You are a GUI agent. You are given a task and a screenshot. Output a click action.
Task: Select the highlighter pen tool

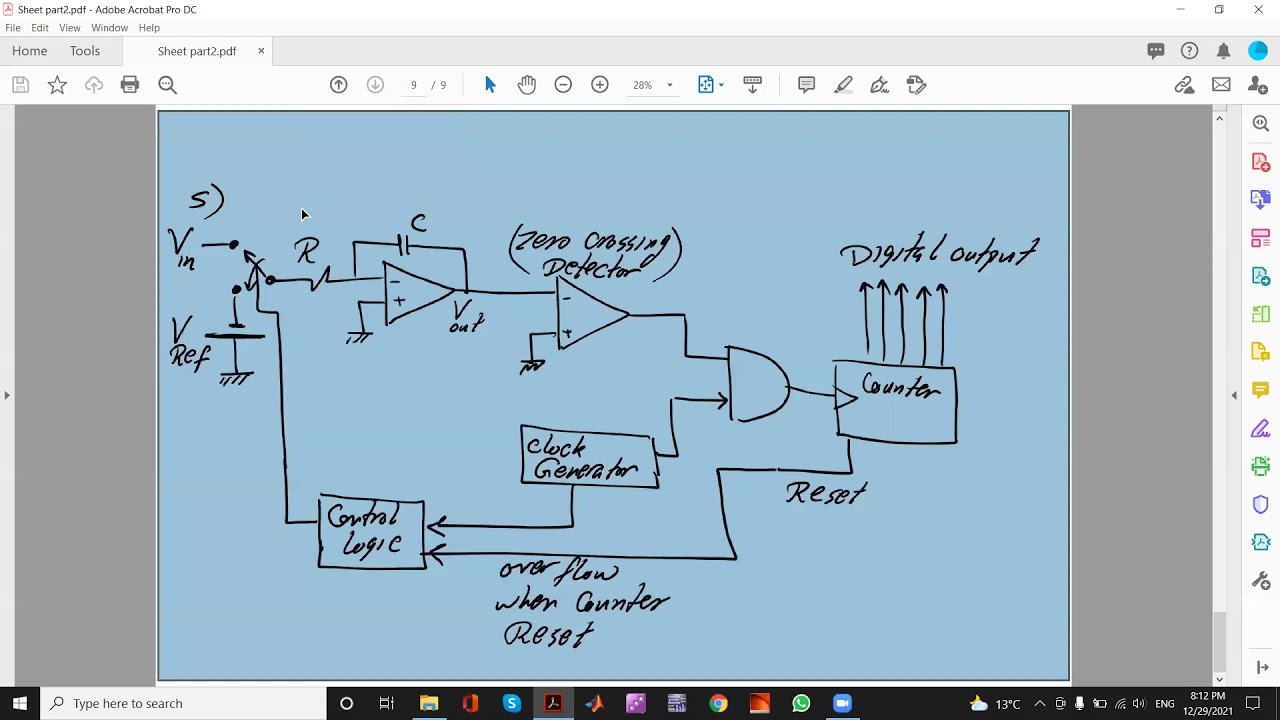coord(843,85)
